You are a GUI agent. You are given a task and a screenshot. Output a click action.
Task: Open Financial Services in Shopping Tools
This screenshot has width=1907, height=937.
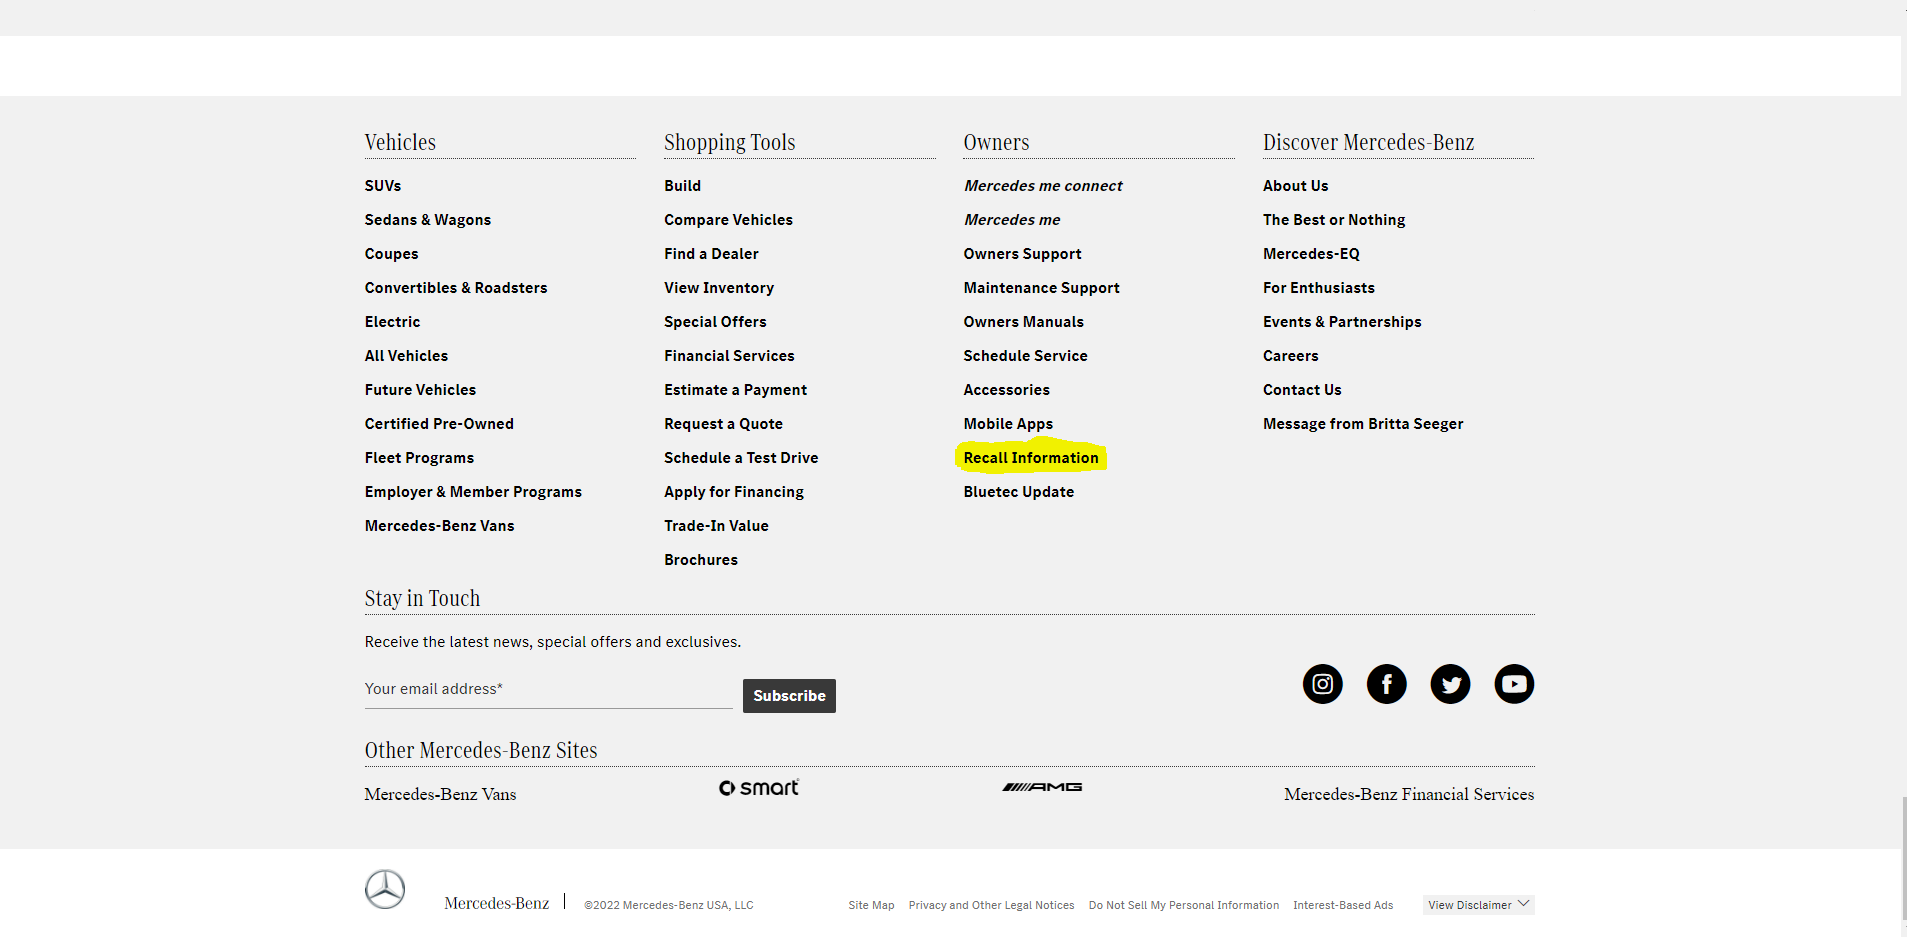[x=729, y=356]
